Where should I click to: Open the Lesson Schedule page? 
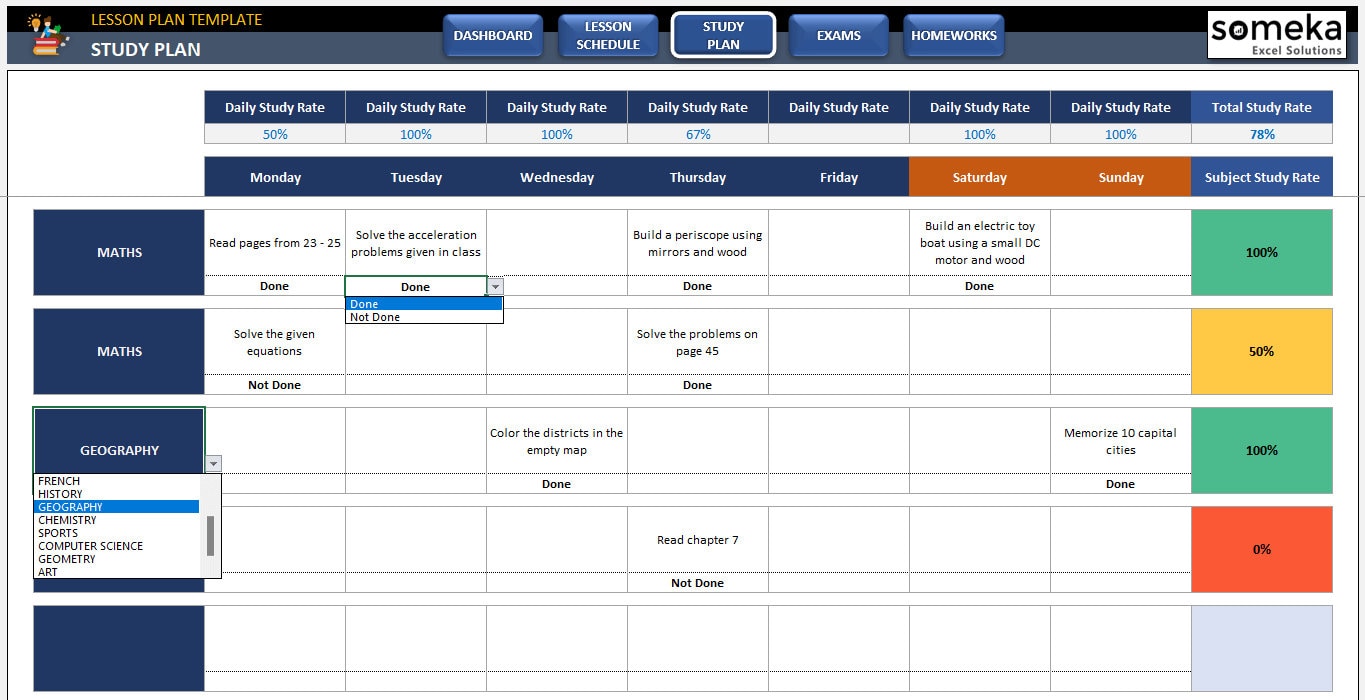tap(608, 34)
